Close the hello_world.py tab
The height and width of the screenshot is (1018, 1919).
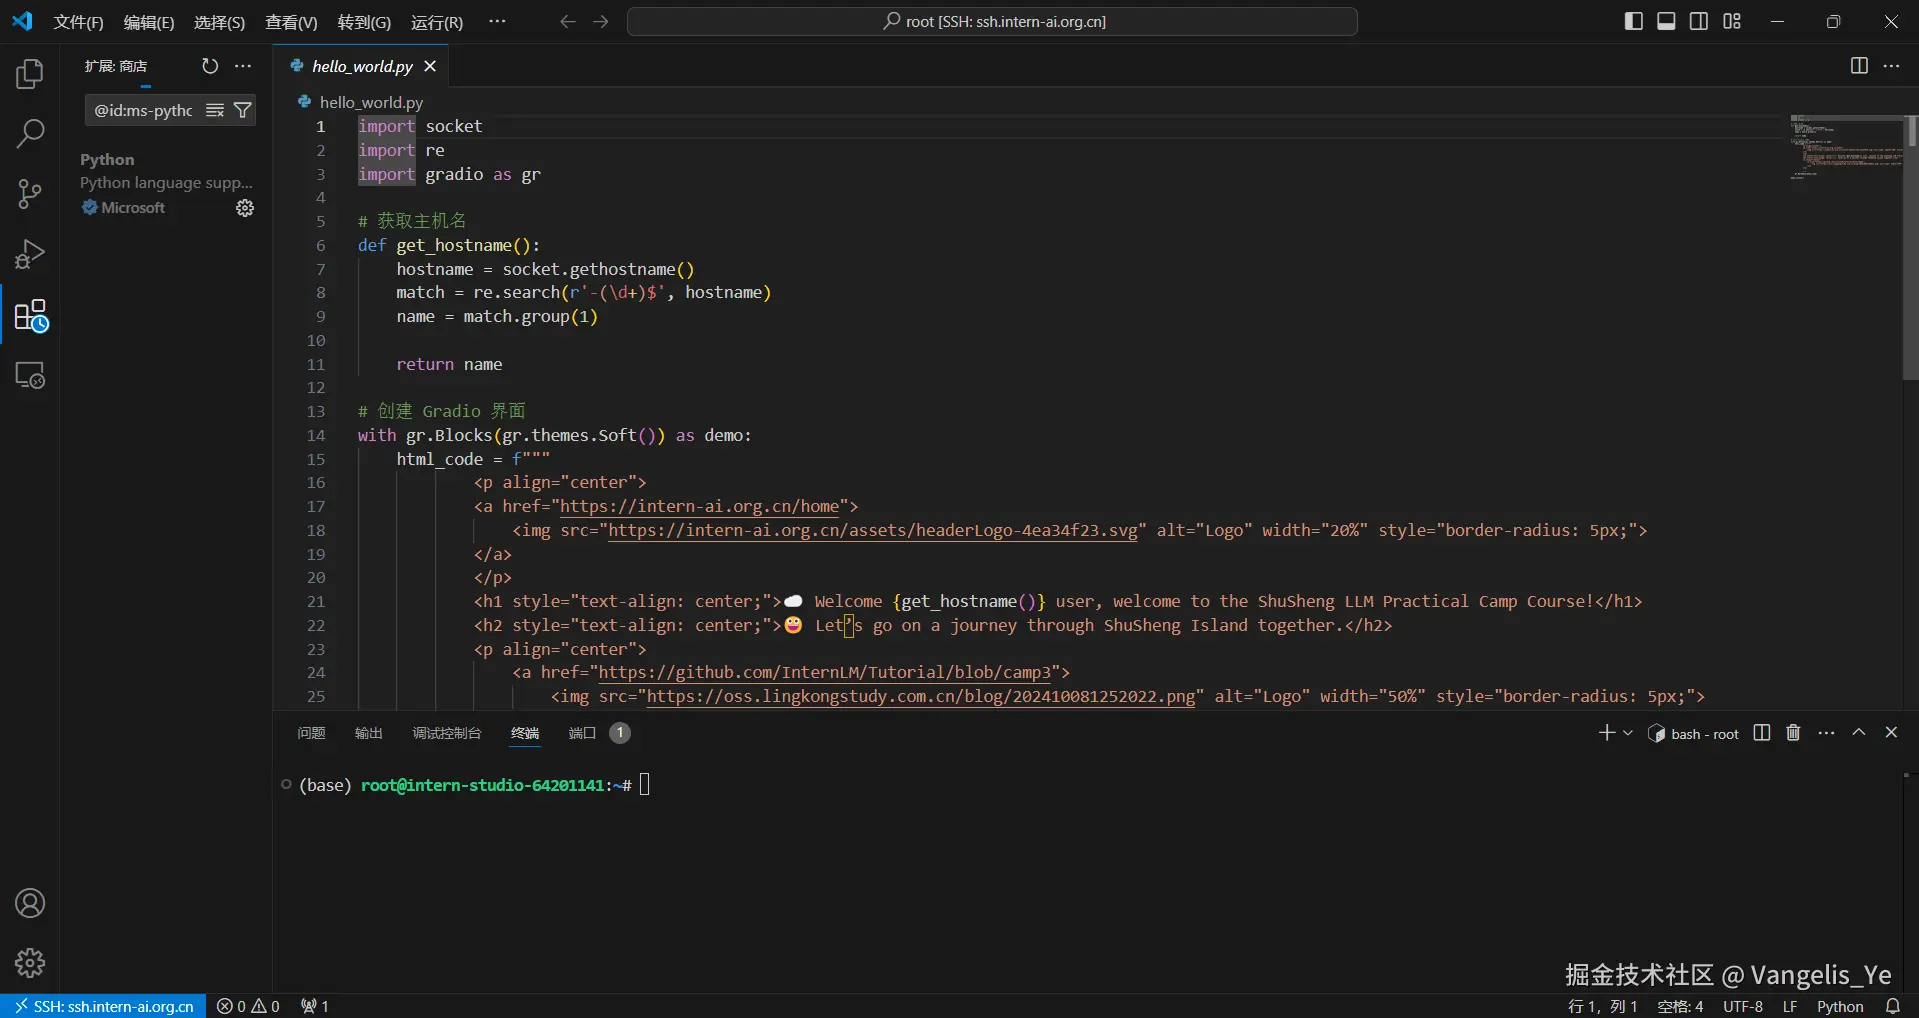tap(430, 66)
